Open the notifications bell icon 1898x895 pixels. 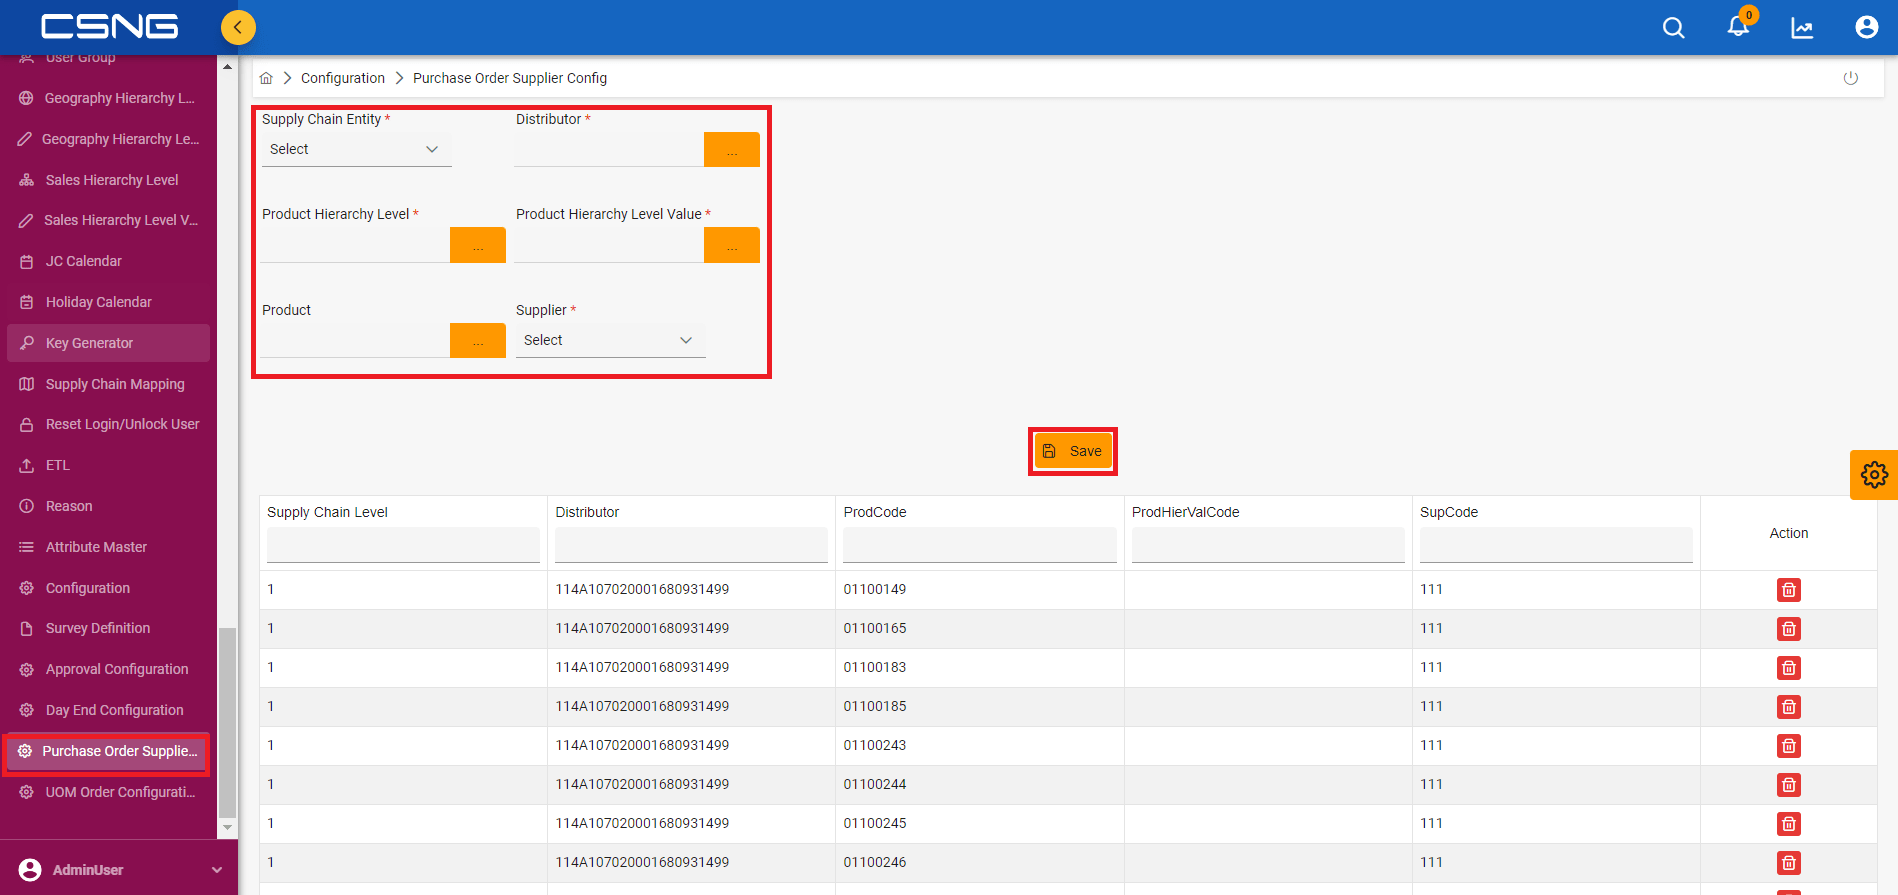point(1738,27)
